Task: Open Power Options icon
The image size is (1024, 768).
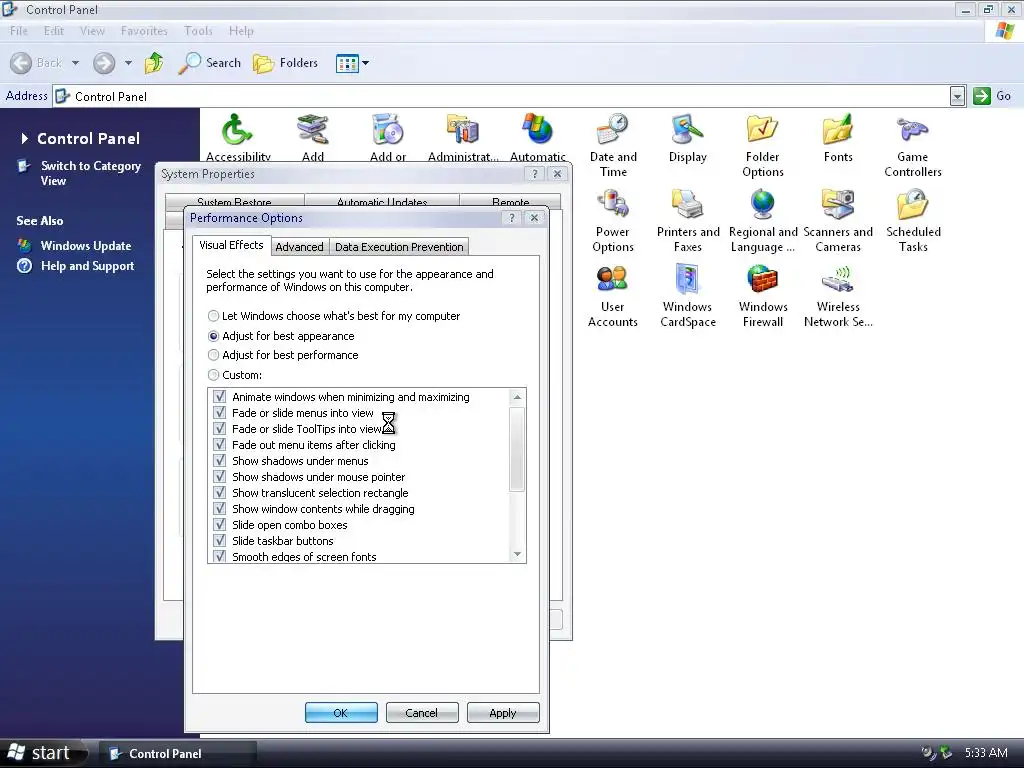Action: [x=613, y=204]
